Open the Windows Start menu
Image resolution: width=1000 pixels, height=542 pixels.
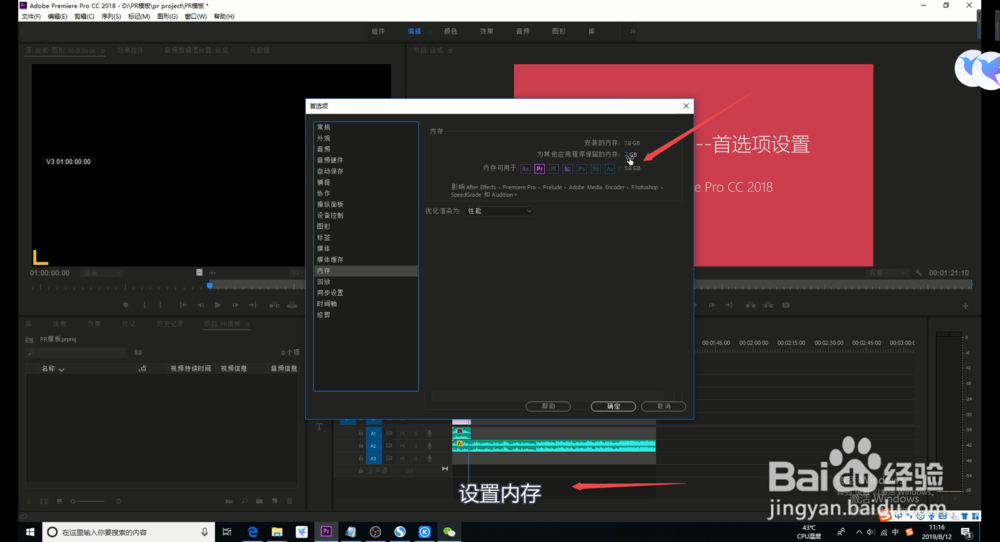30,532
